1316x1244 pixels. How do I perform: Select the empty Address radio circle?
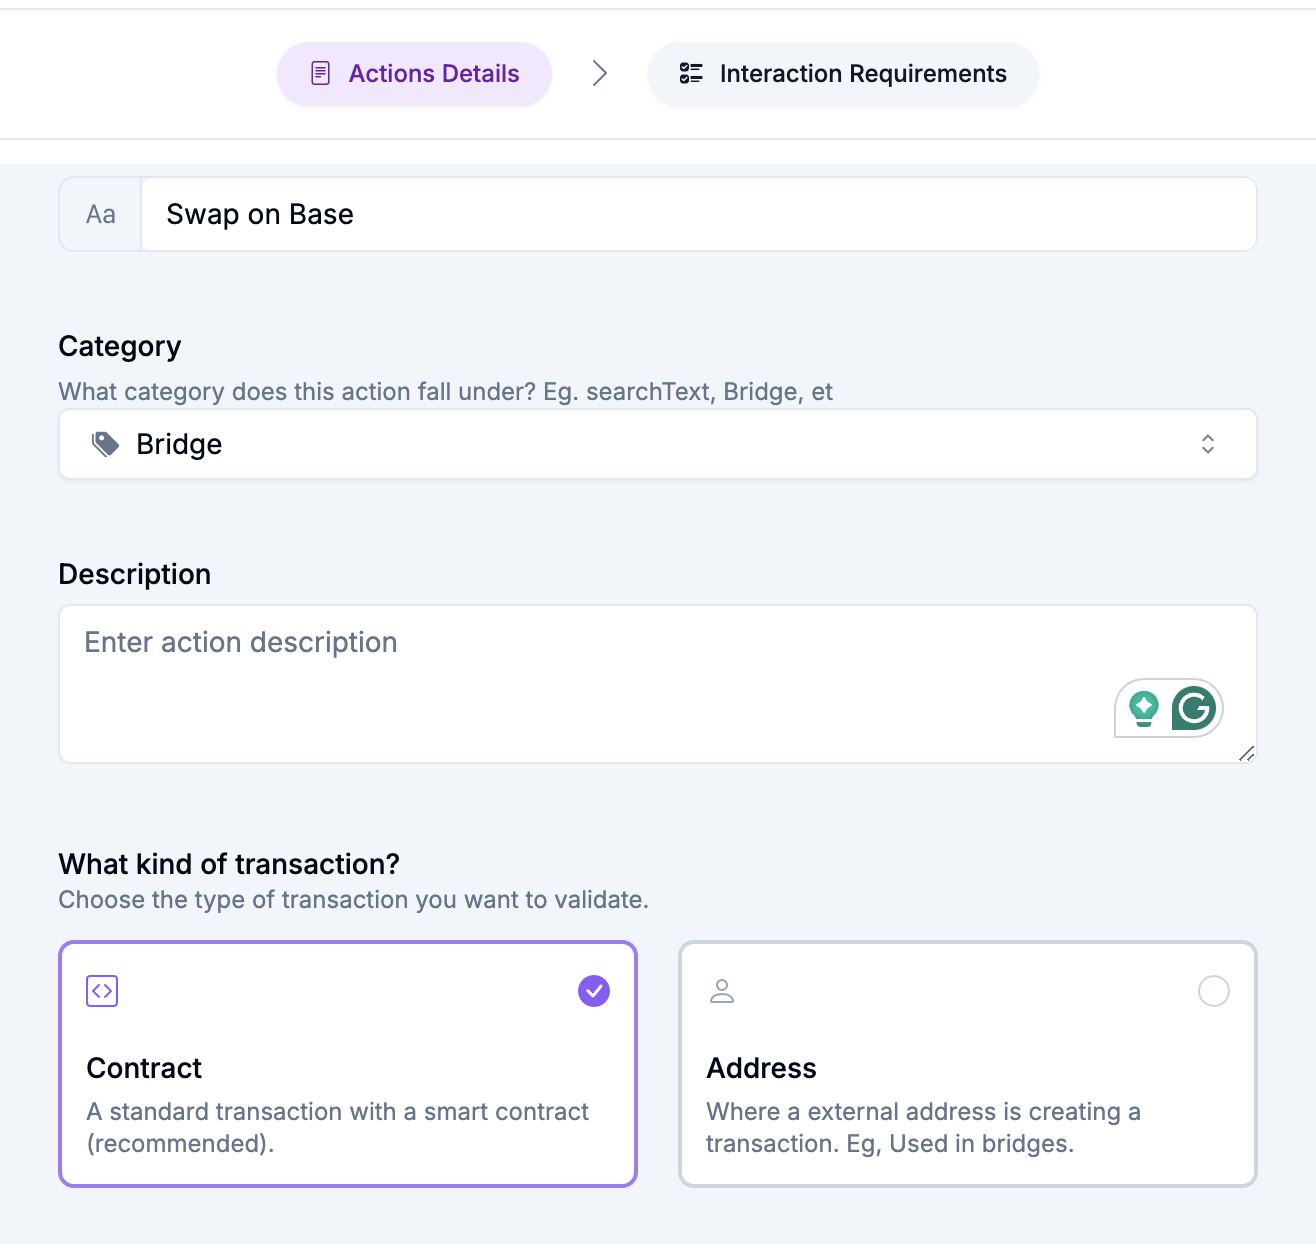coord(1213,991)
